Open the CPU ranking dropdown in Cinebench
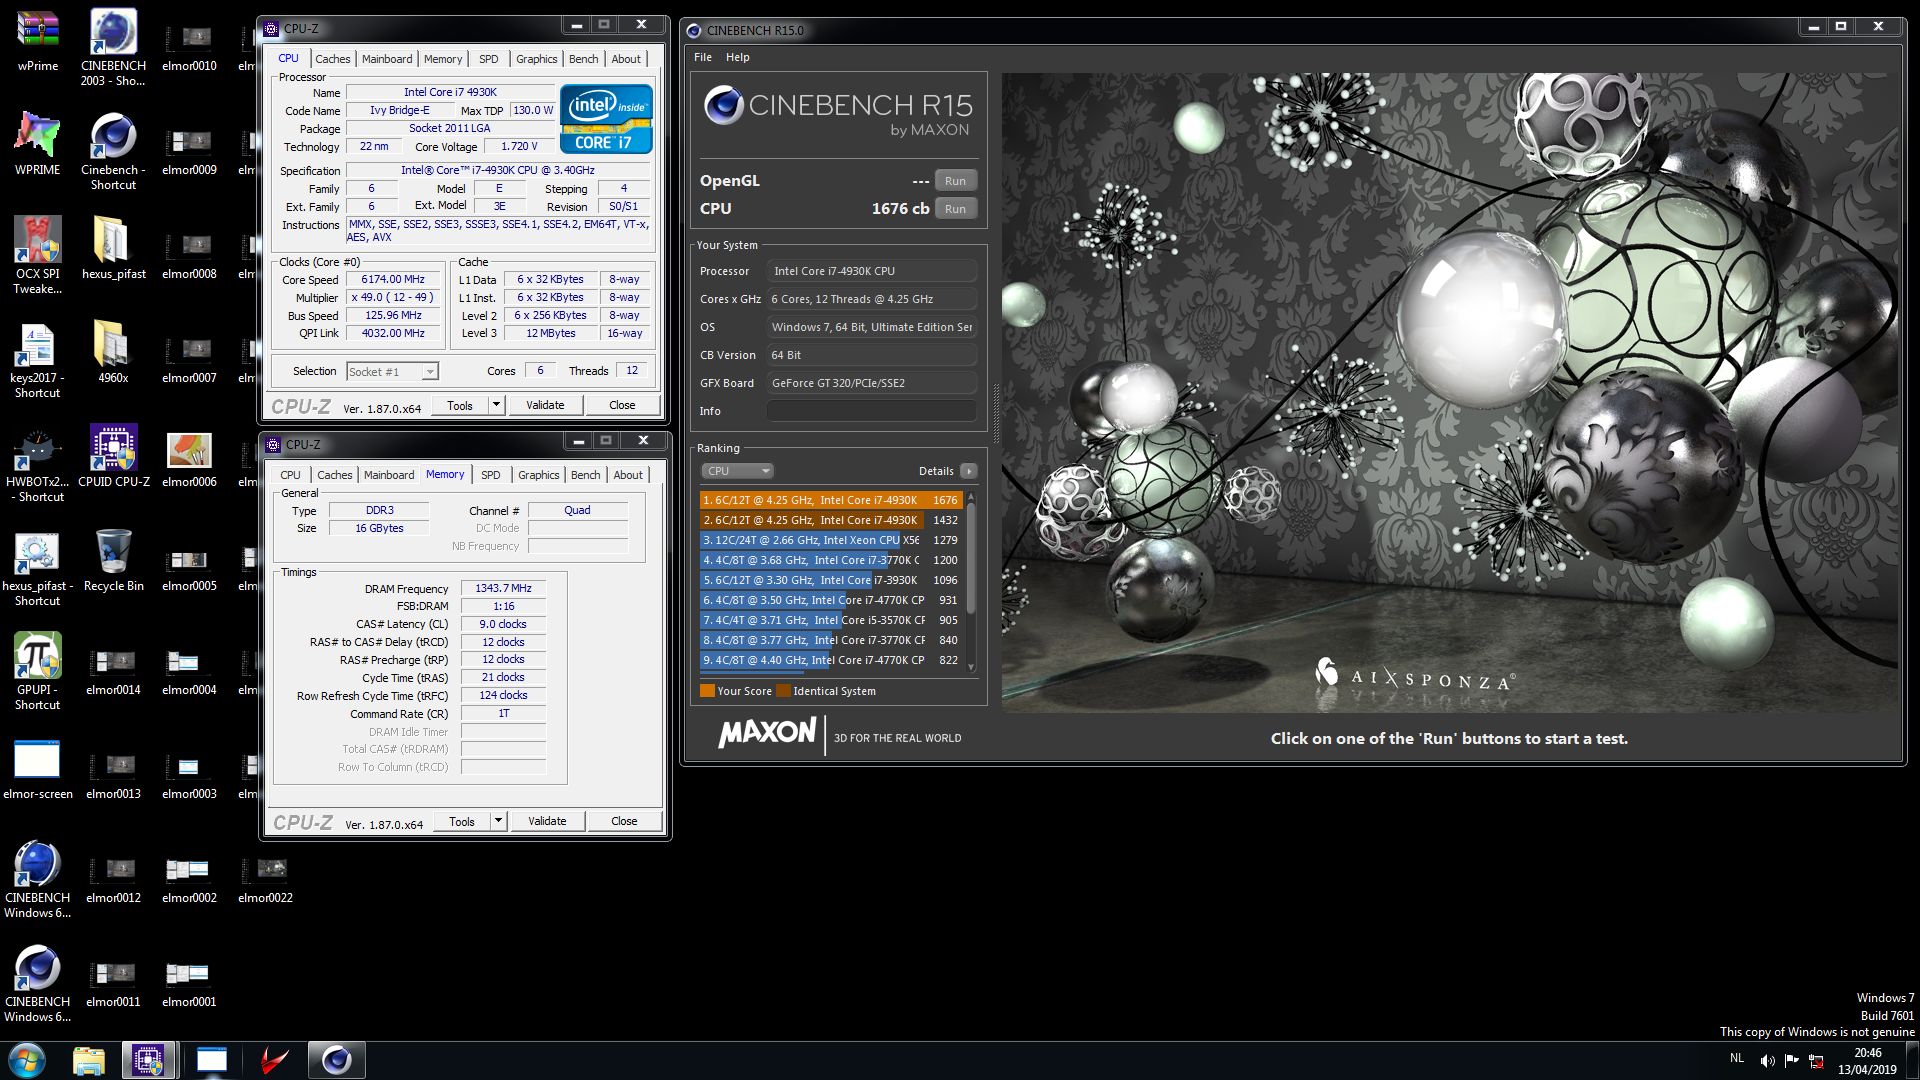 tap(738, 471)
